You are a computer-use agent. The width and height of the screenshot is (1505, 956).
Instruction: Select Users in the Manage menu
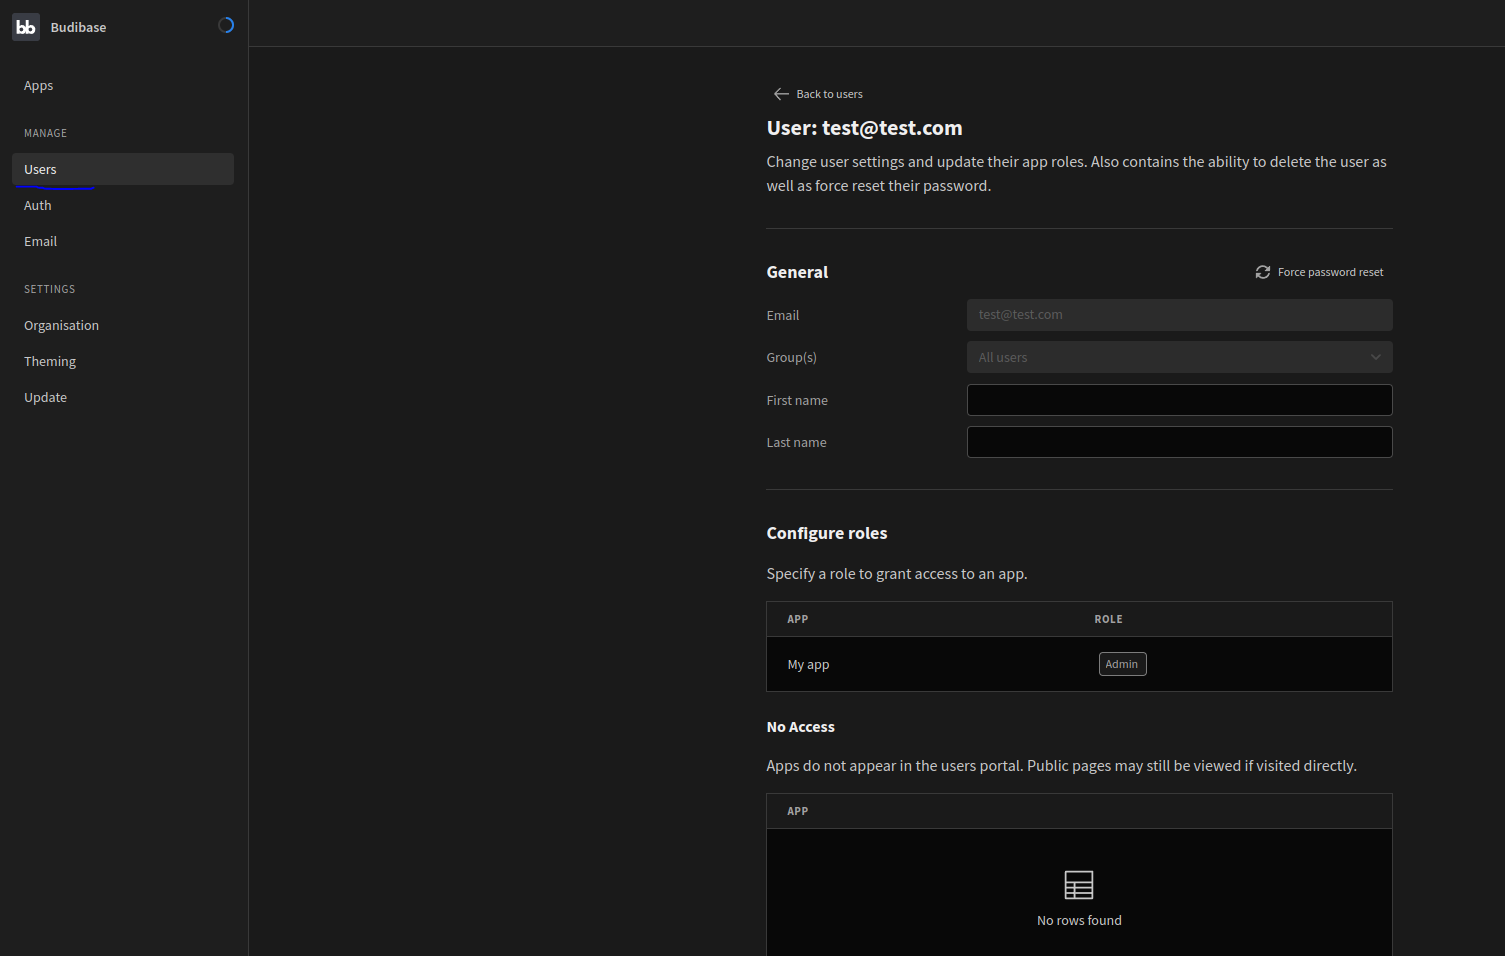[x=40, y=169]
